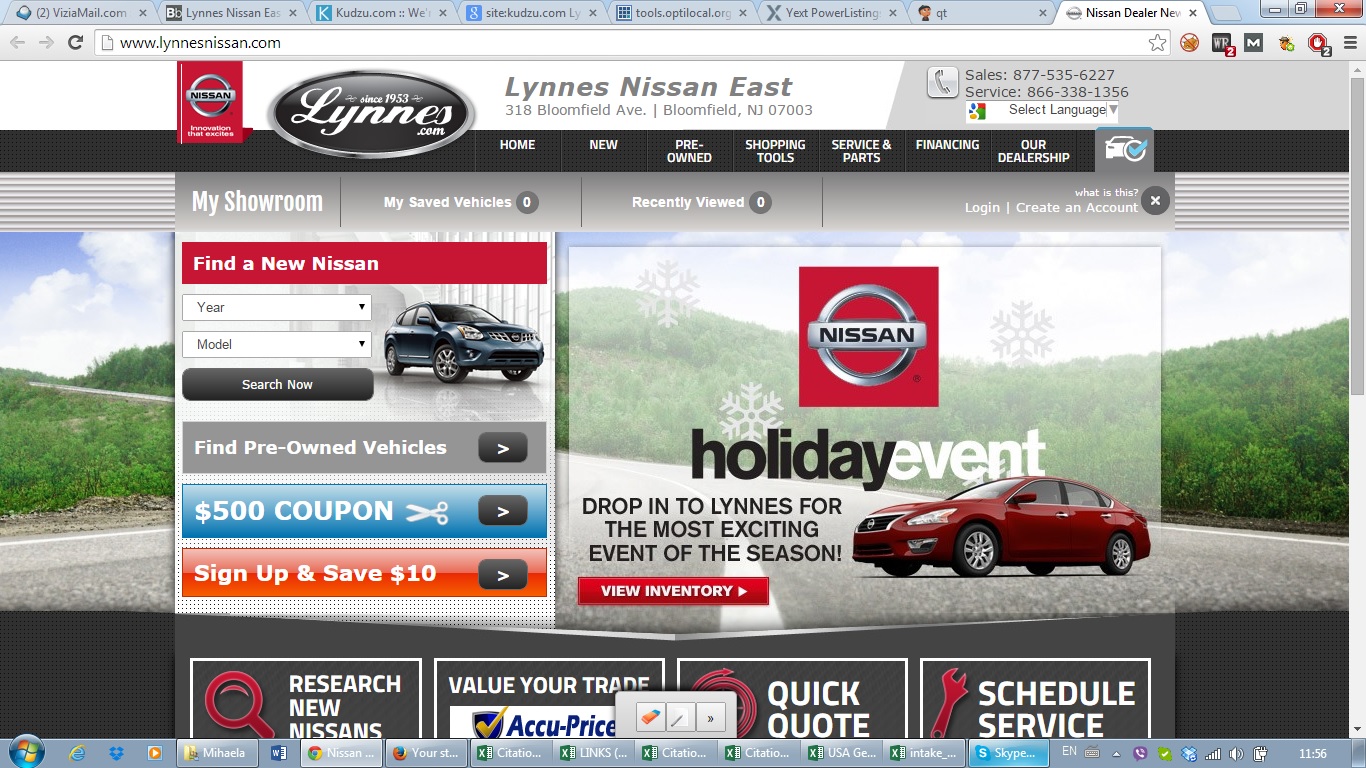
Task: Open the Lynnes.com oval logo
Action: tap(371, 114)
